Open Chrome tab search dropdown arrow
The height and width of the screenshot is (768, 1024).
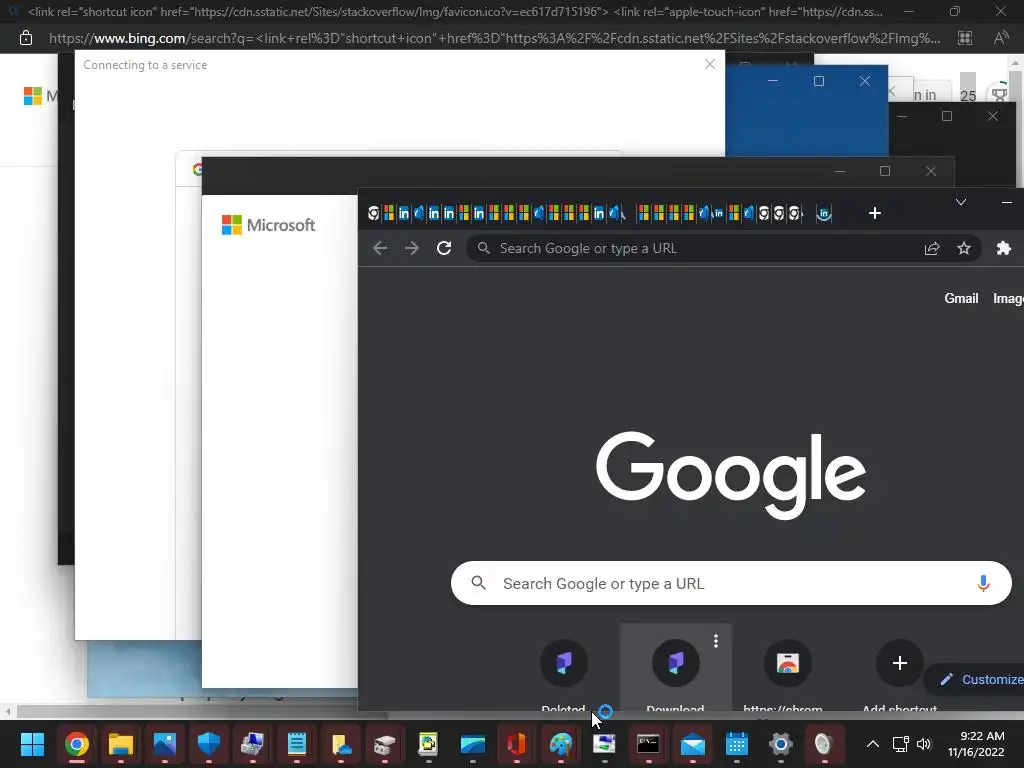tap(961, 202)
